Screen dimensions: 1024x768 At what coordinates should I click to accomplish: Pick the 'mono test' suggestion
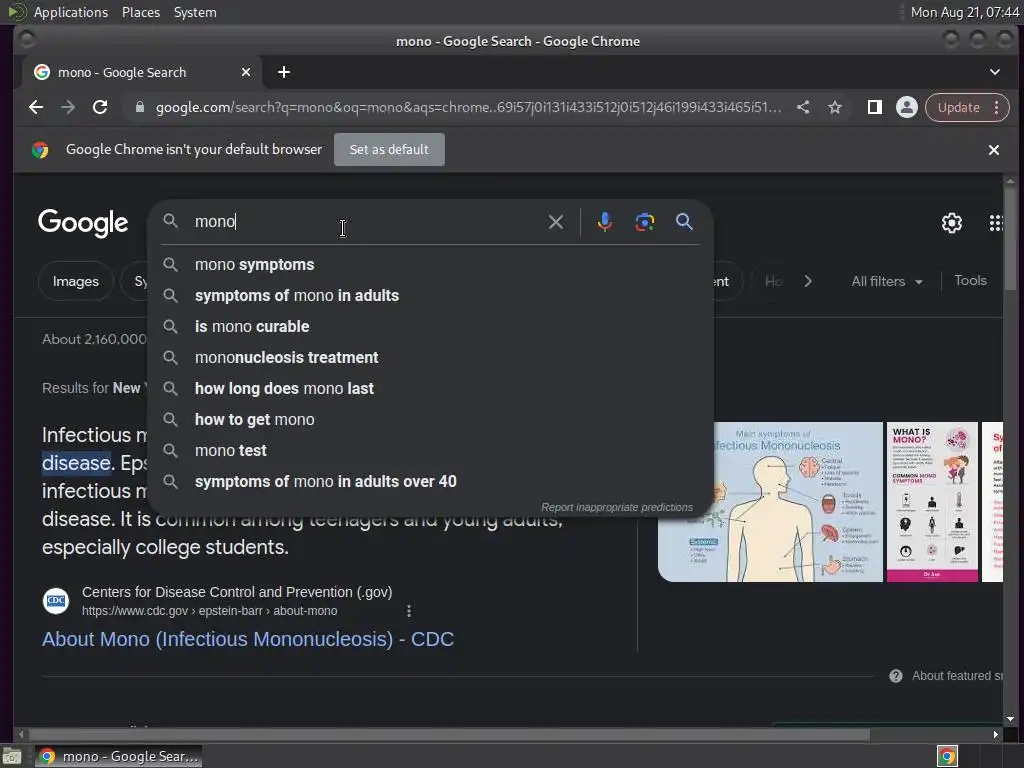coord(431,451)
